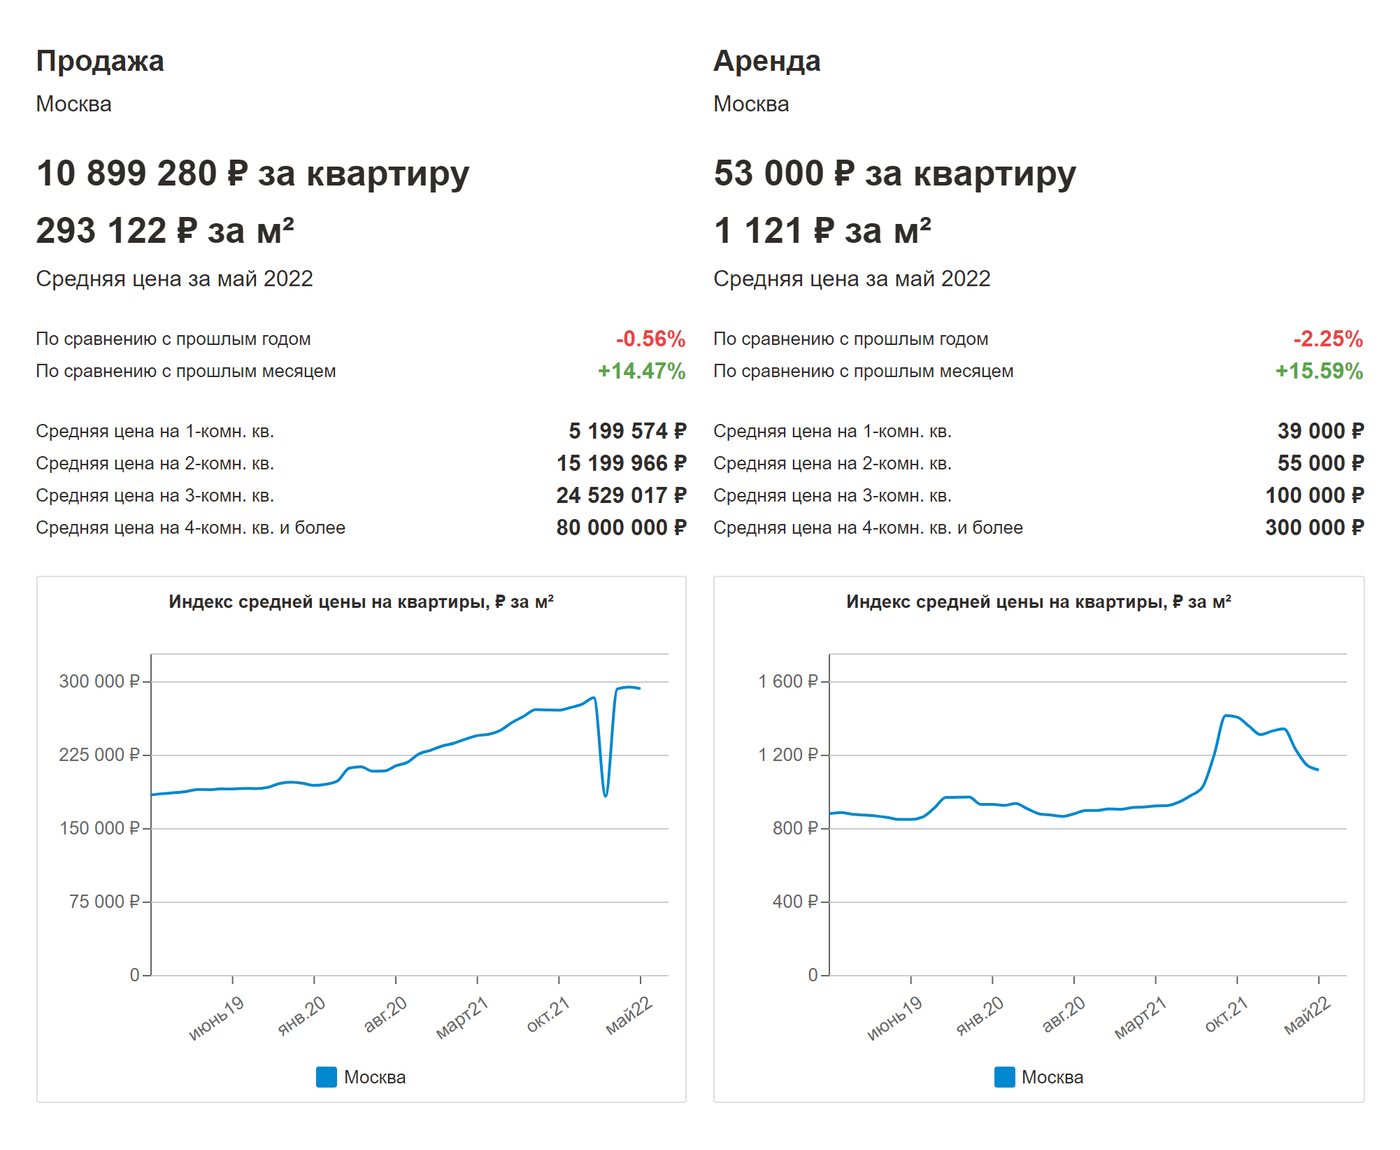The width and height of the screenshot is (1400, 1150).
Task: Click the Москва subtitle under Аренда
Action: coord(751,104)
